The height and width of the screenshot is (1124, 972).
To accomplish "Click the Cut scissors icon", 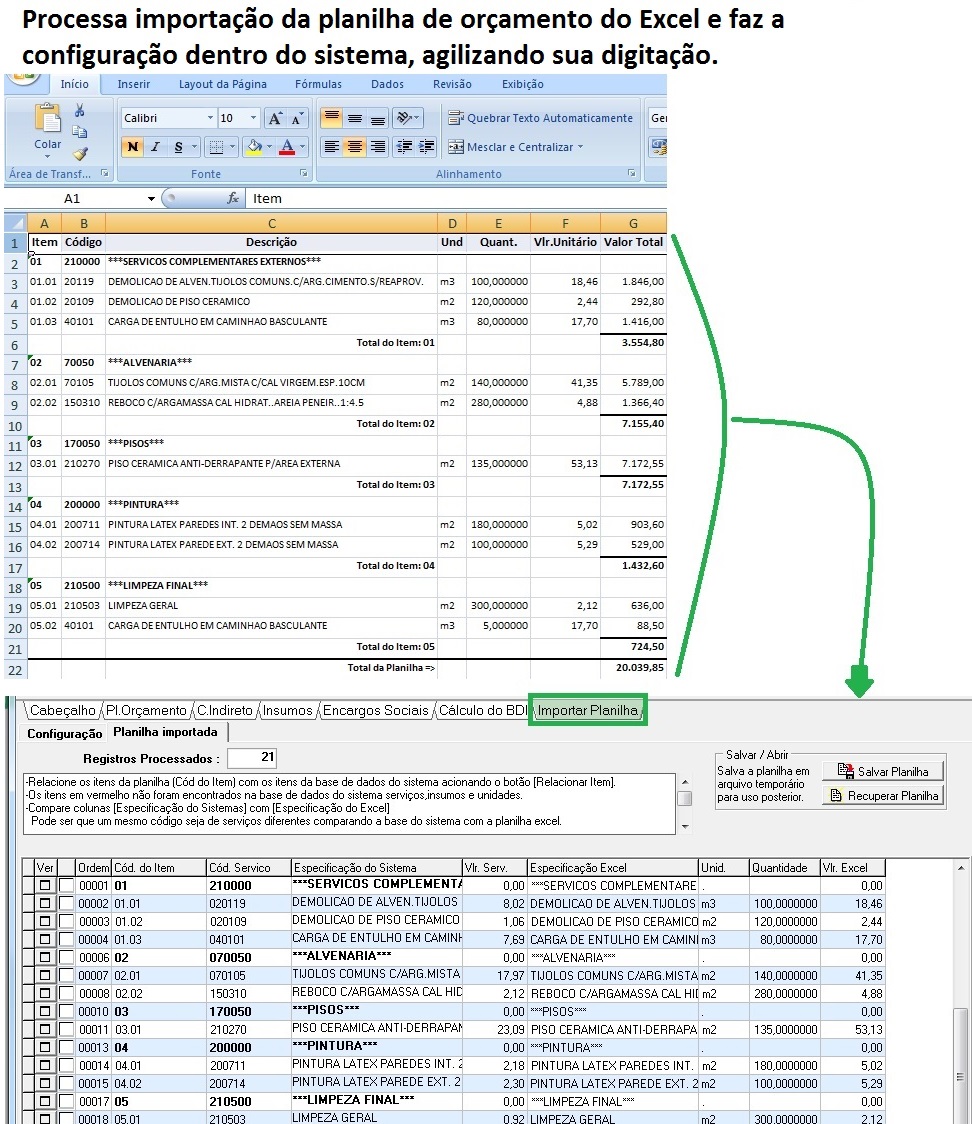I will [80, 111].
